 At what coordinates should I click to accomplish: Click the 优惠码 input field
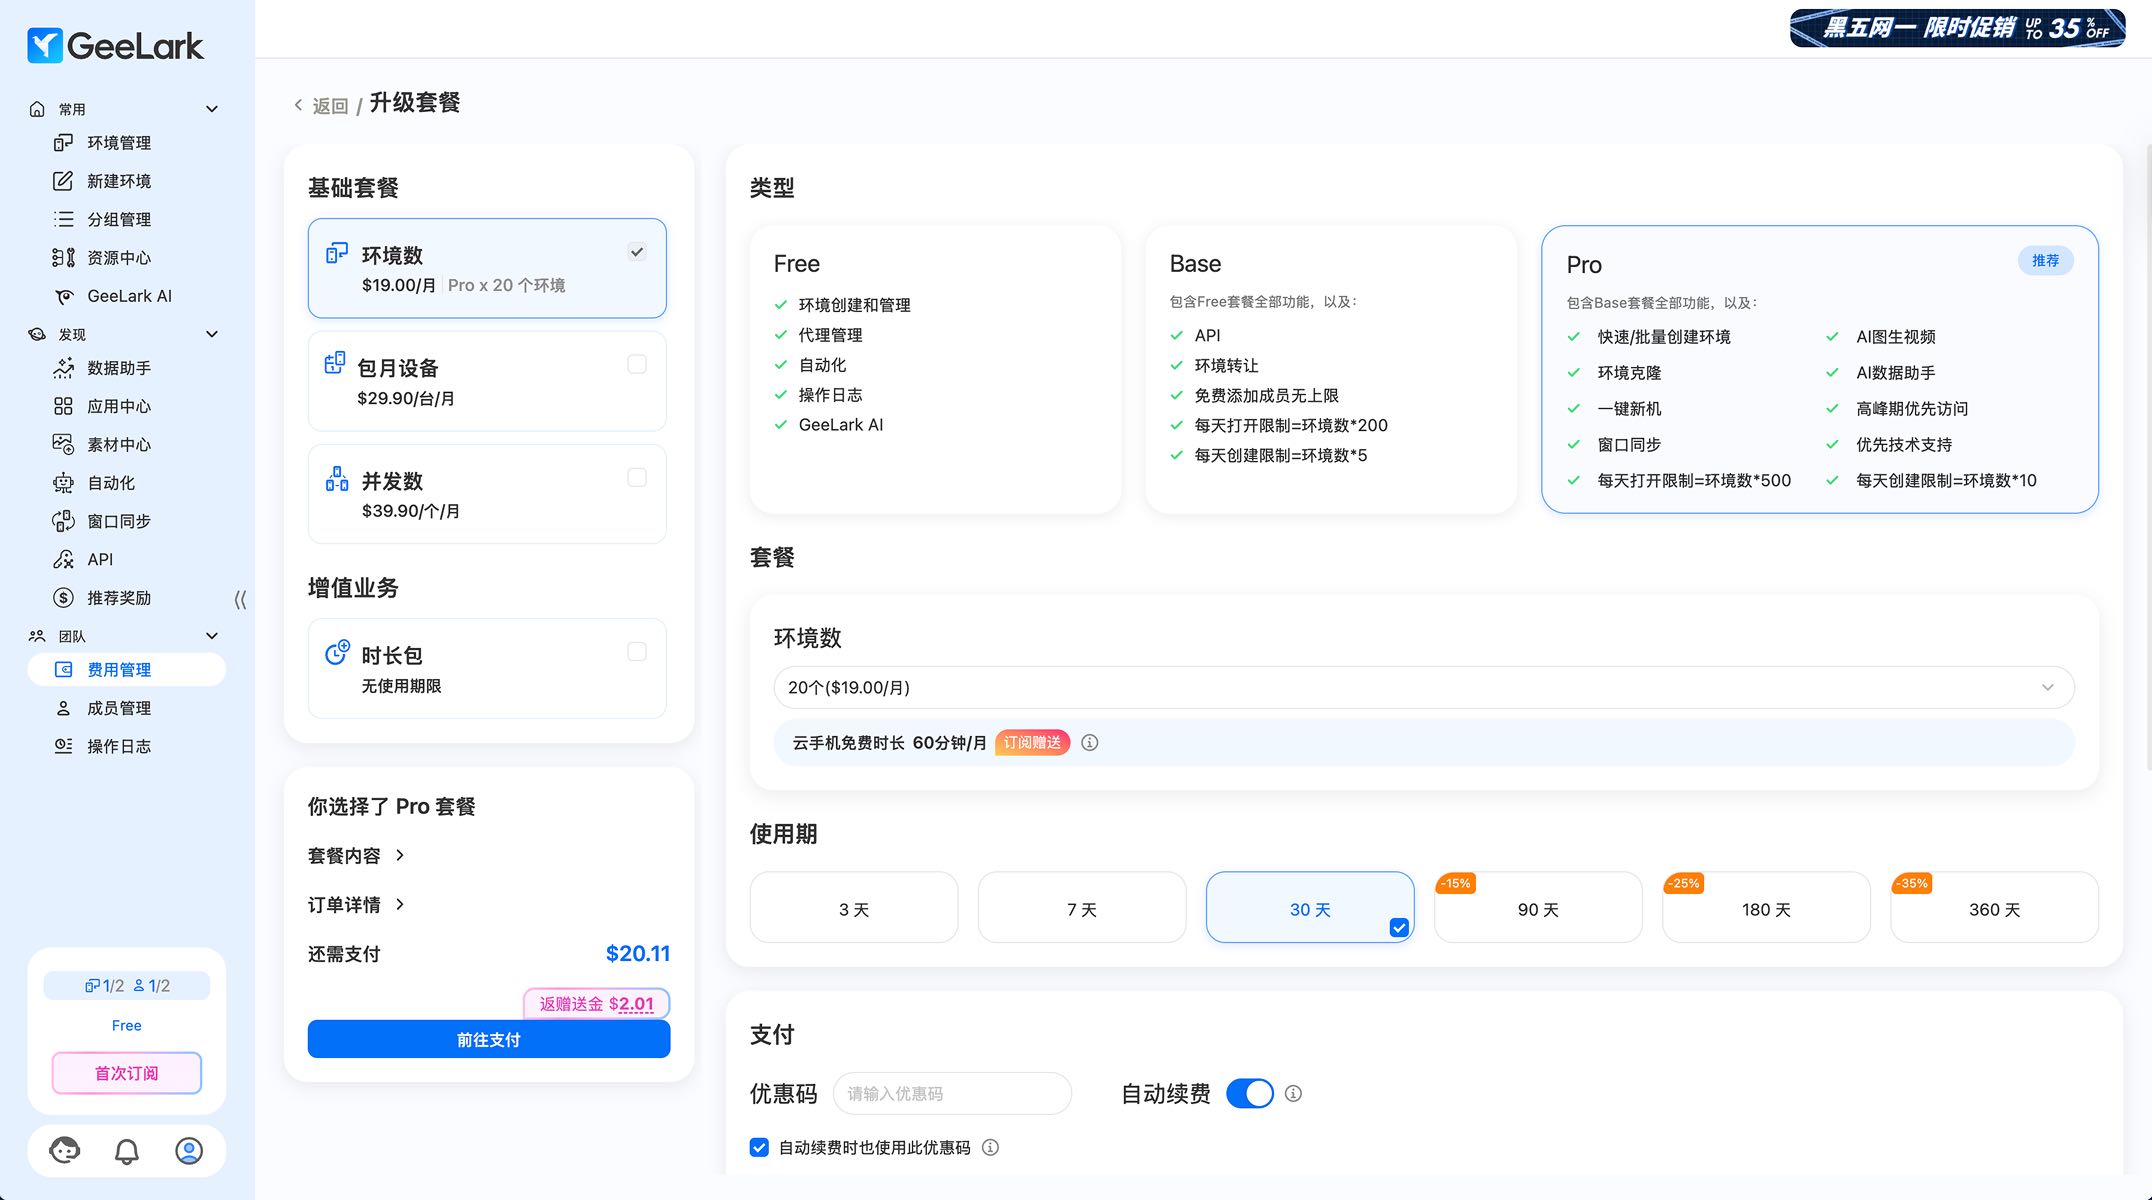[x=951, y=1094]
